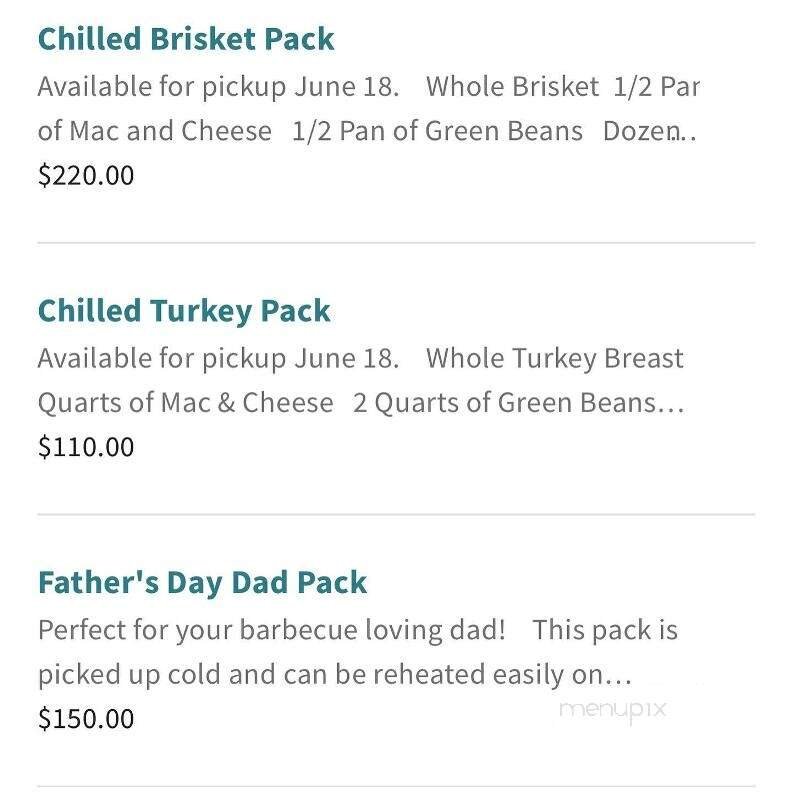The width and height of the screenshot is (792, 792).
Task: Open the Chilled Turkey Pack item
Action: pyautogui.click(x=183, y=311)
